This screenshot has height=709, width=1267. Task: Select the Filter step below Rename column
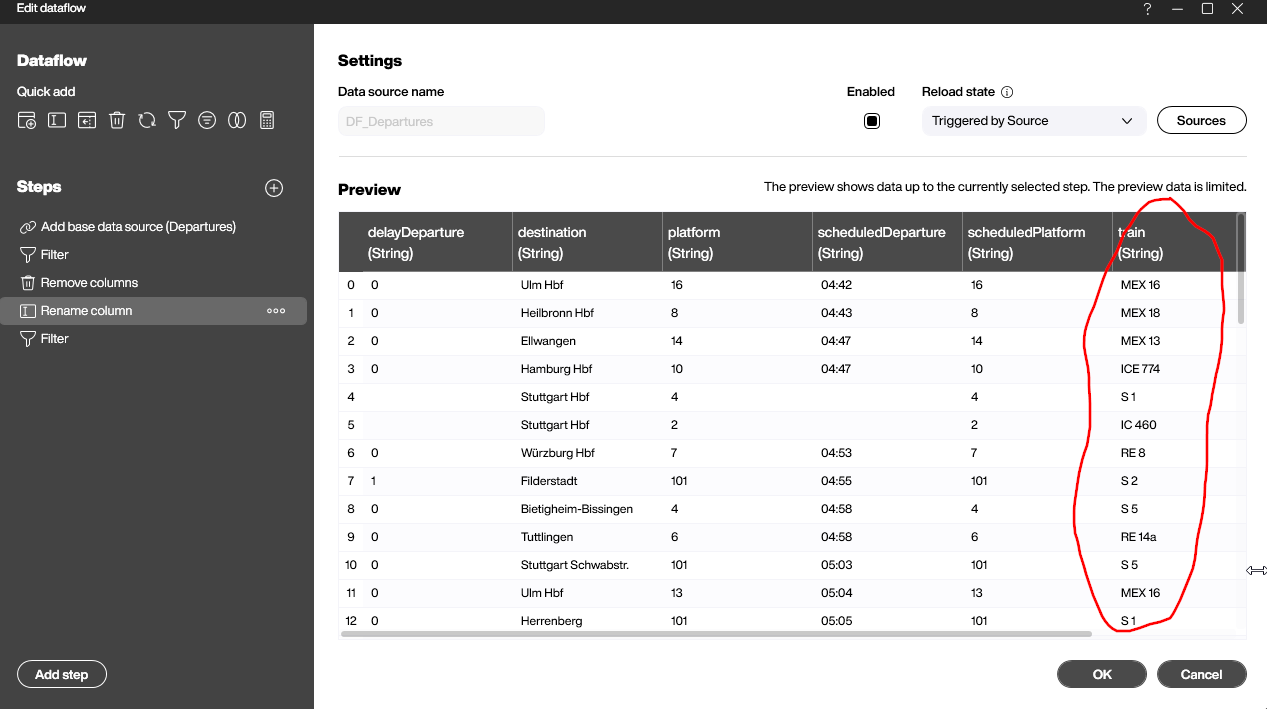click(x=55, y=339)
